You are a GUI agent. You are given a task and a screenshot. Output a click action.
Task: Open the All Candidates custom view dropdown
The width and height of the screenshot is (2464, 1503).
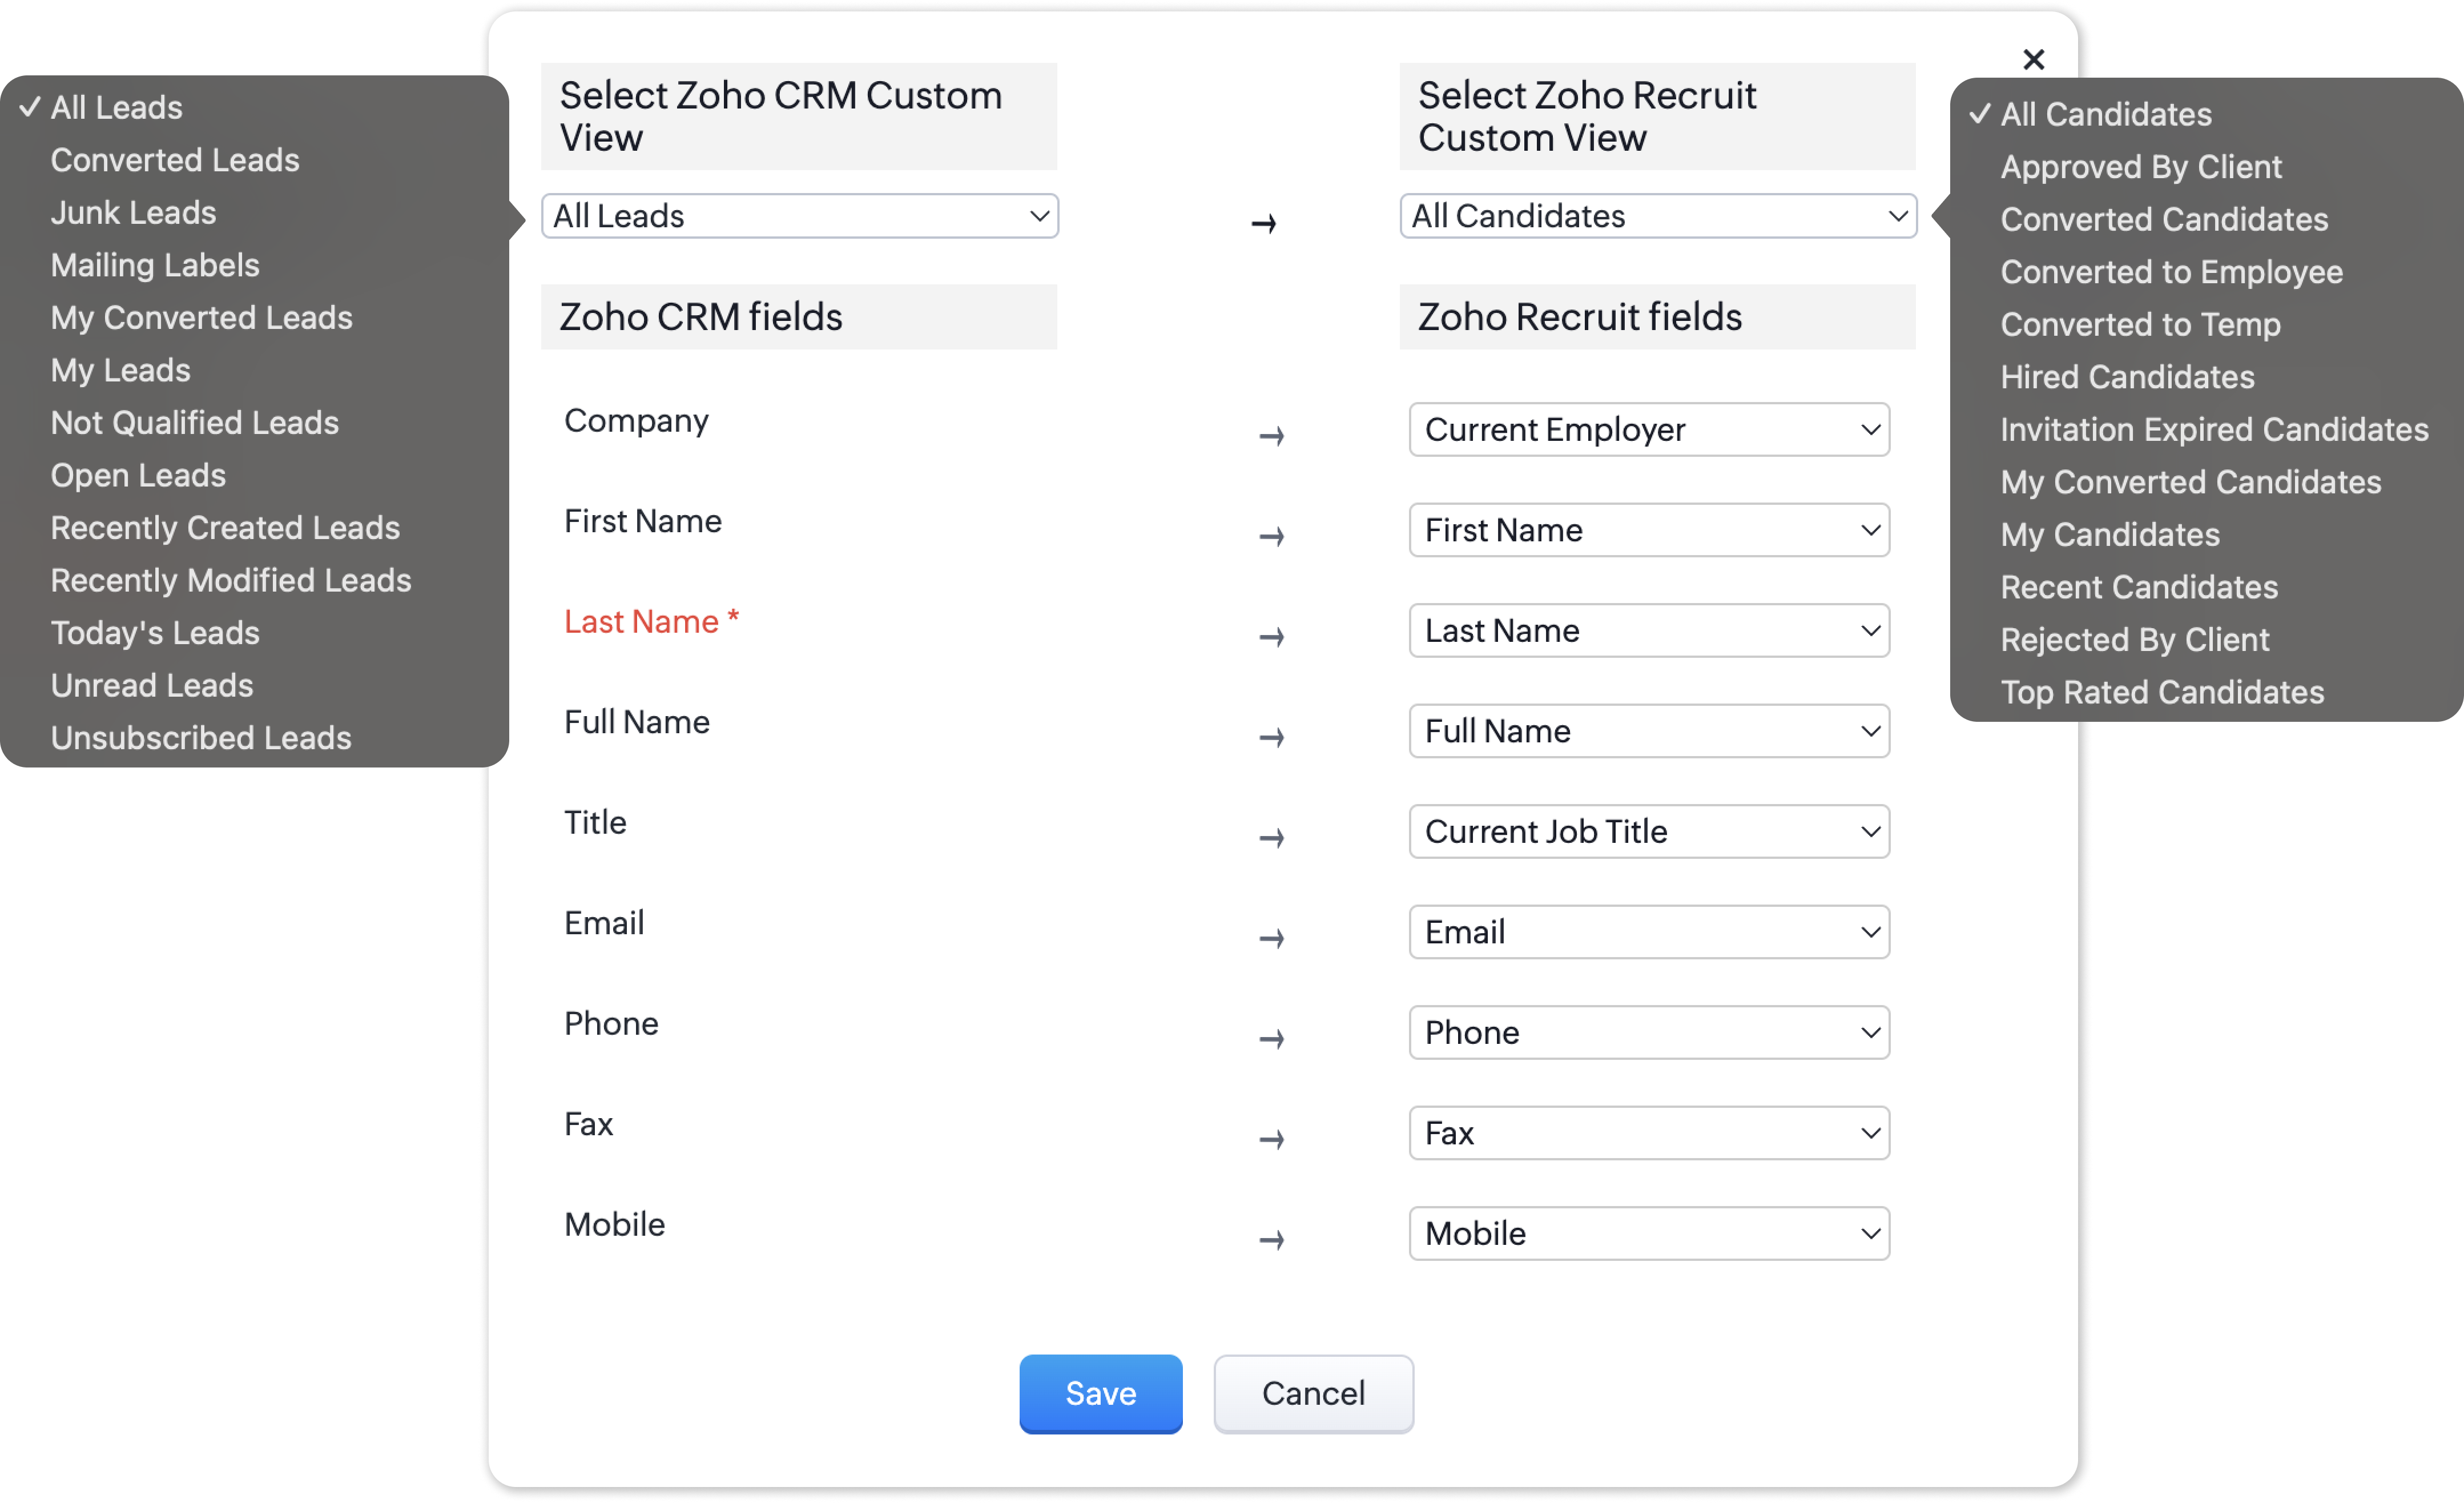click(1657, 216)
